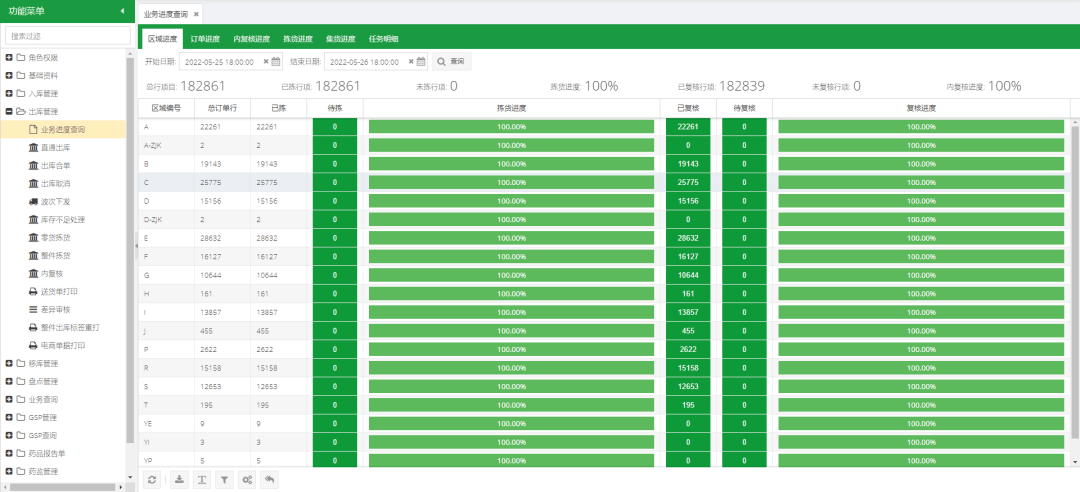Close the 业务进度查询 tab
The width and height of the screenshot is (1080, 492).
(196, 14)
